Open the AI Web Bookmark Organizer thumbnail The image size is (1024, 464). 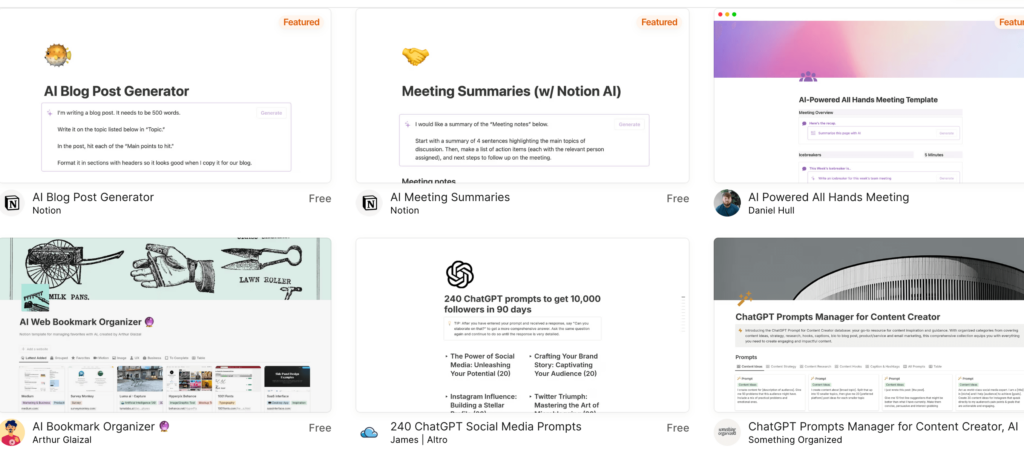click(165, 325)
